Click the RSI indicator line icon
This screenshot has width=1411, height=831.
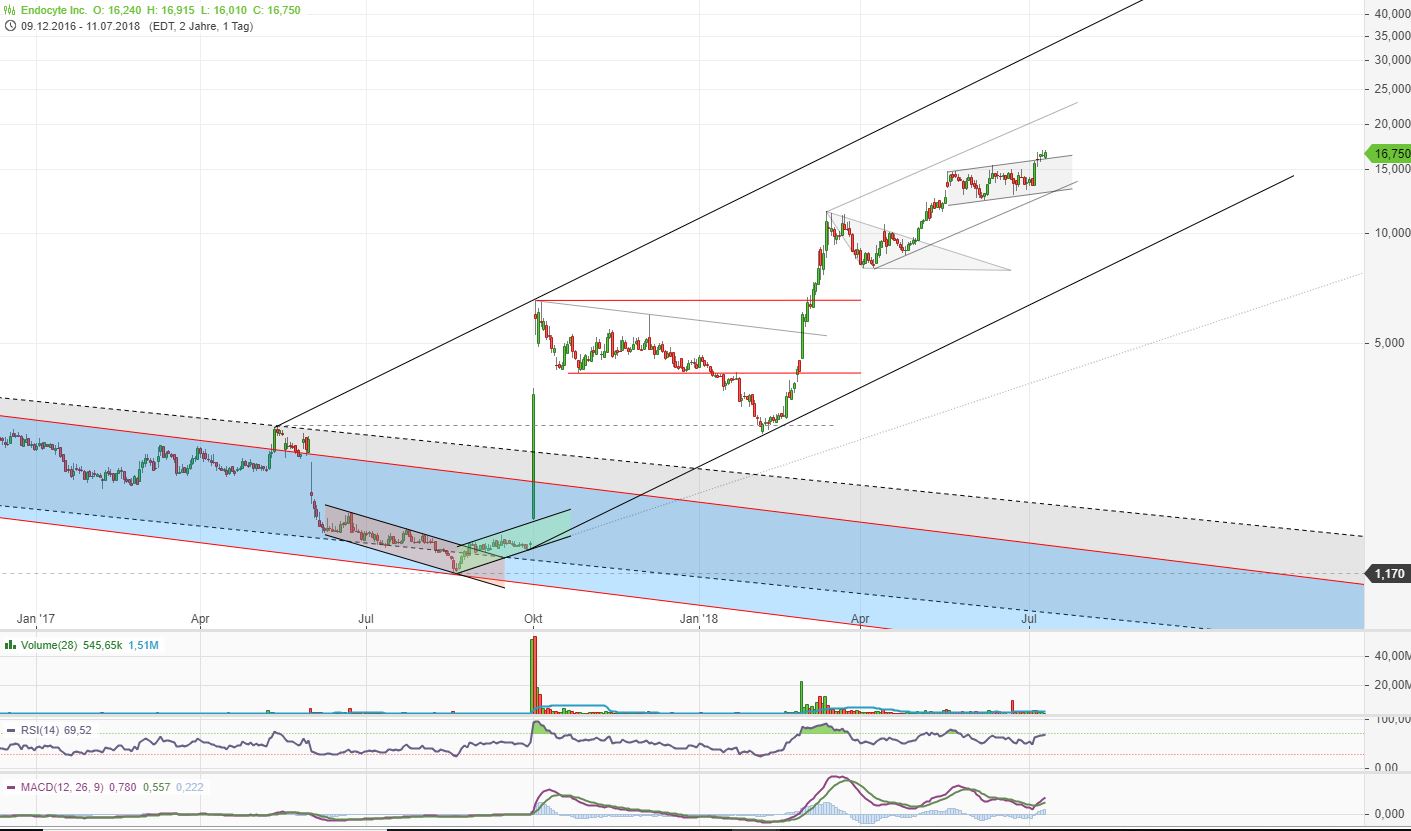tap(10, 731)
